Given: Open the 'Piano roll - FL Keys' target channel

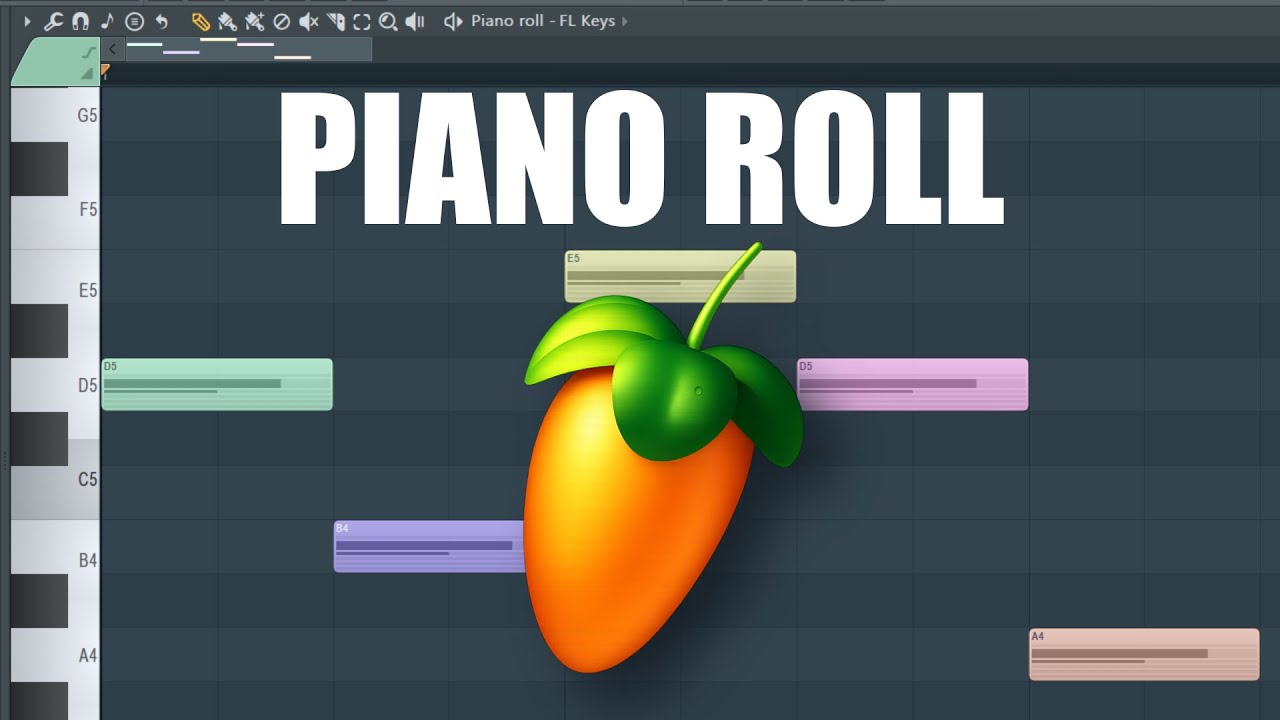Looking at the screenshot, I should click(x=543, y=21).
